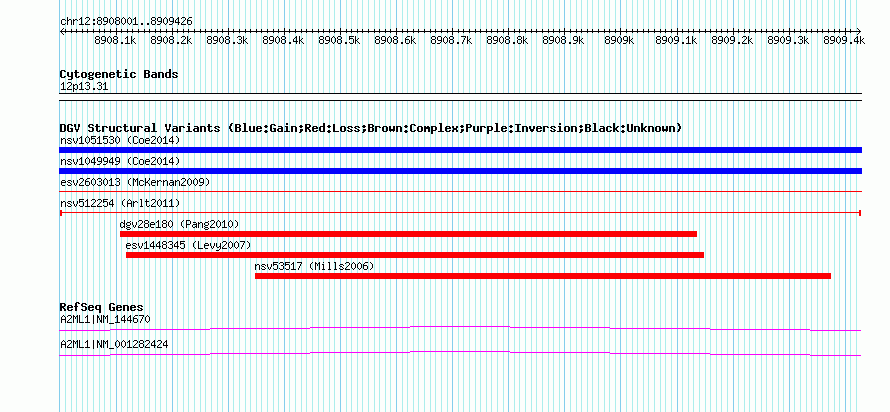
Task: Click the esv2603013 thin red line
Action: pyautogui.click(x=460, y=192)
